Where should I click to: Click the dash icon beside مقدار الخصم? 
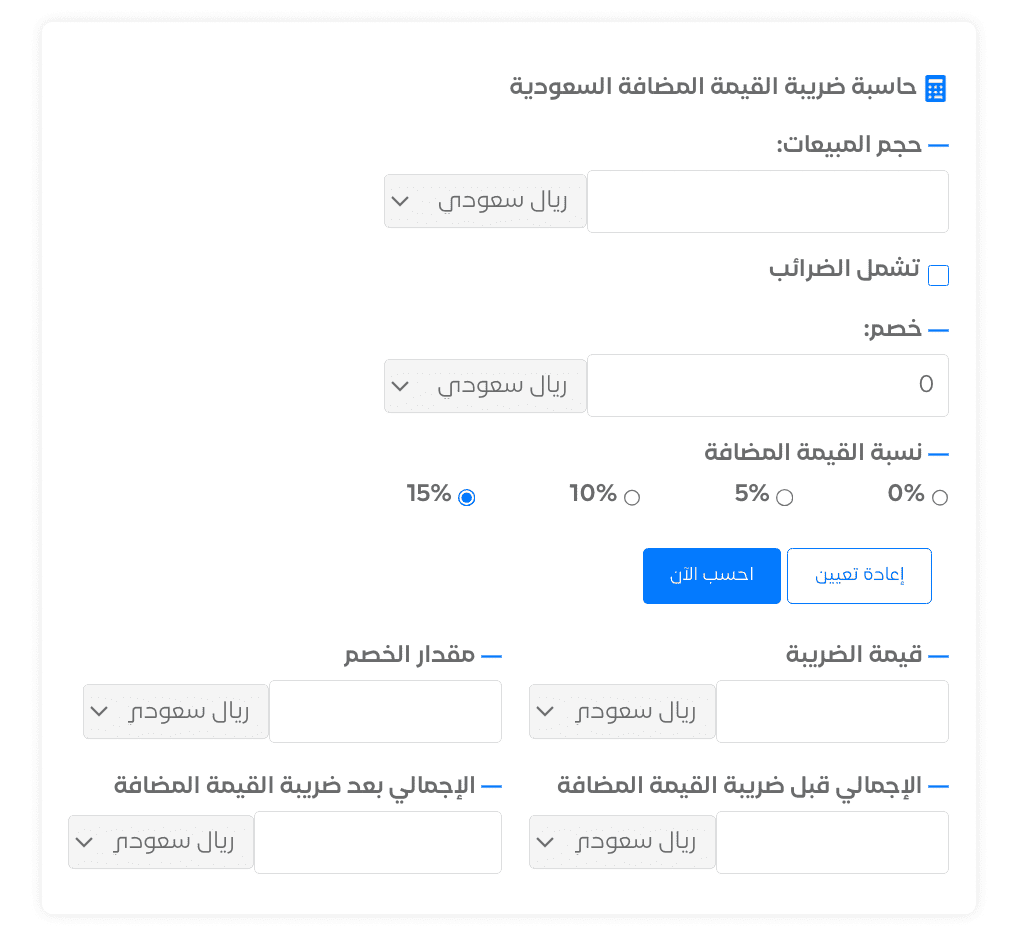[491, 654]
